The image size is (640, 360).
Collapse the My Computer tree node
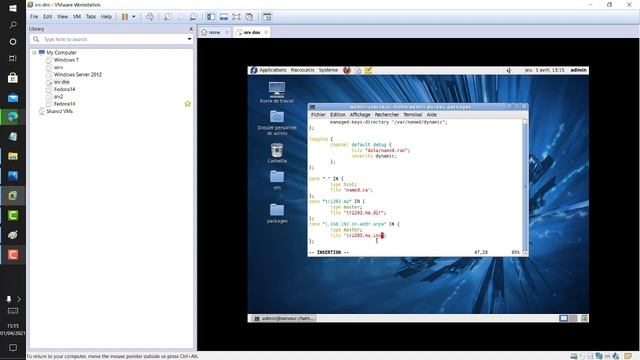pyautogui.click(x=34, y=53)
